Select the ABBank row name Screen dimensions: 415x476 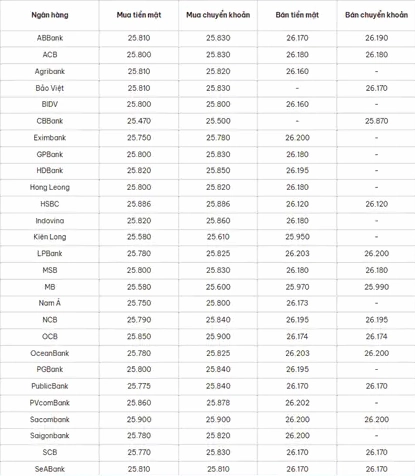tap(50, 38)
